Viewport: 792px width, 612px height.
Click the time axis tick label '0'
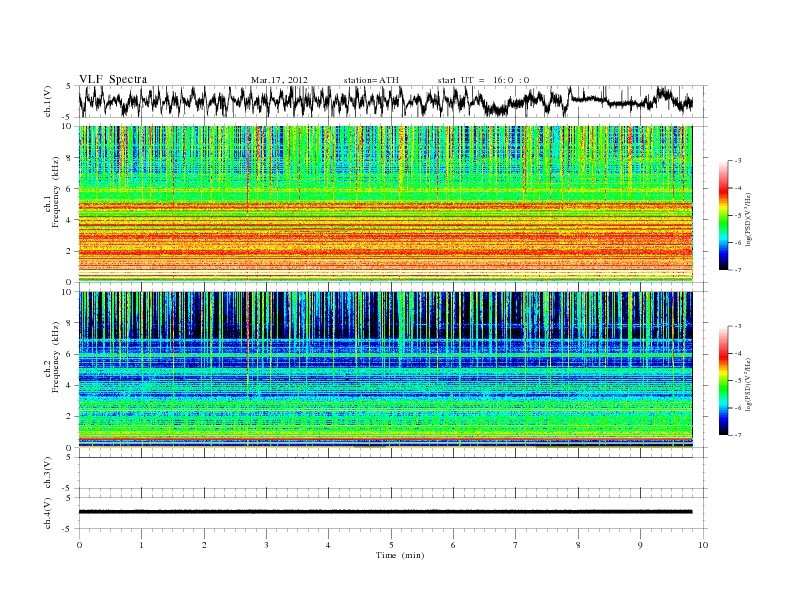79,545
